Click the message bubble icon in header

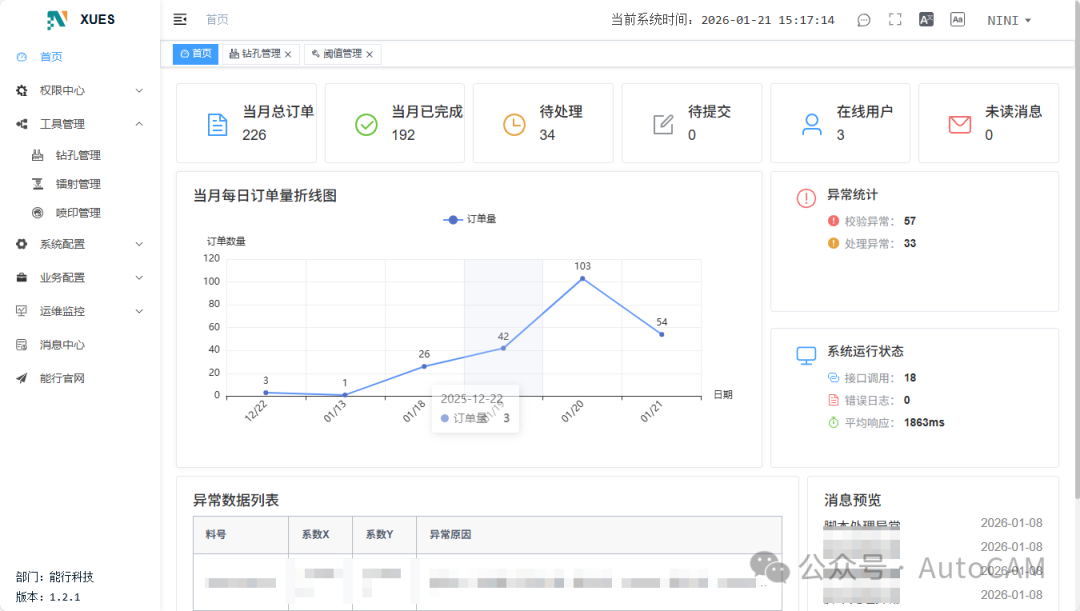point(862,19)
